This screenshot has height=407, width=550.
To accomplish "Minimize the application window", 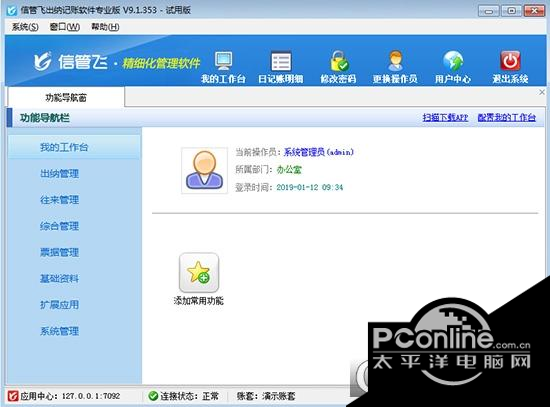I will click(489, 11).
